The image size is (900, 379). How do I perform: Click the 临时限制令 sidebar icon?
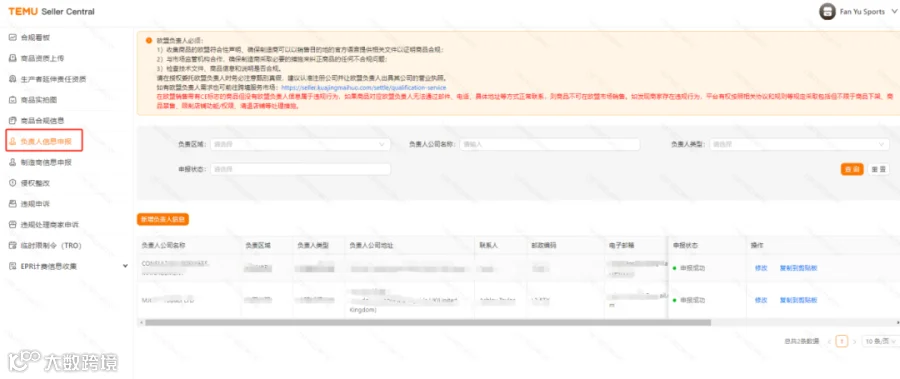[x=13, y=245]
